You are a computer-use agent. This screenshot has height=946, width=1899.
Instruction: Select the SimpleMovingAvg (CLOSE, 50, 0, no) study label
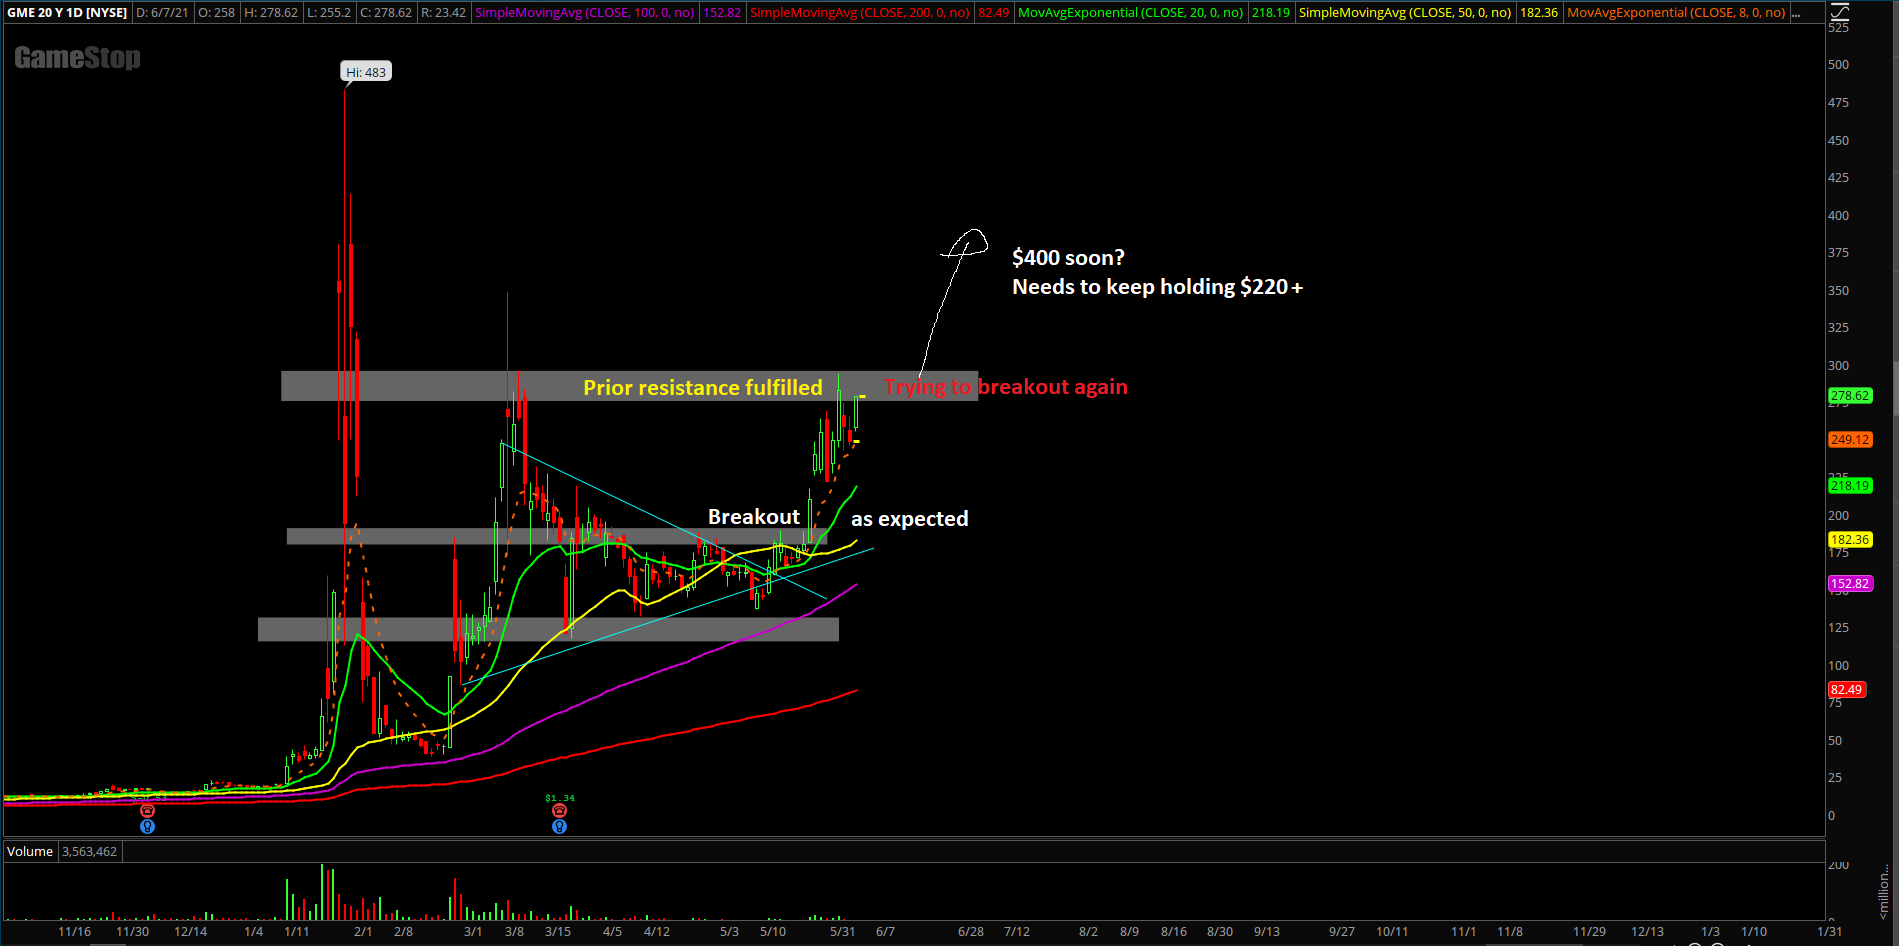[1405, 13]
